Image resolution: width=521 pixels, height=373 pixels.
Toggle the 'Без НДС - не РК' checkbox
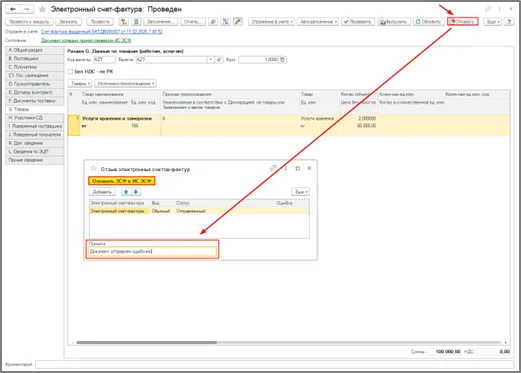click(x=70, y=71)
